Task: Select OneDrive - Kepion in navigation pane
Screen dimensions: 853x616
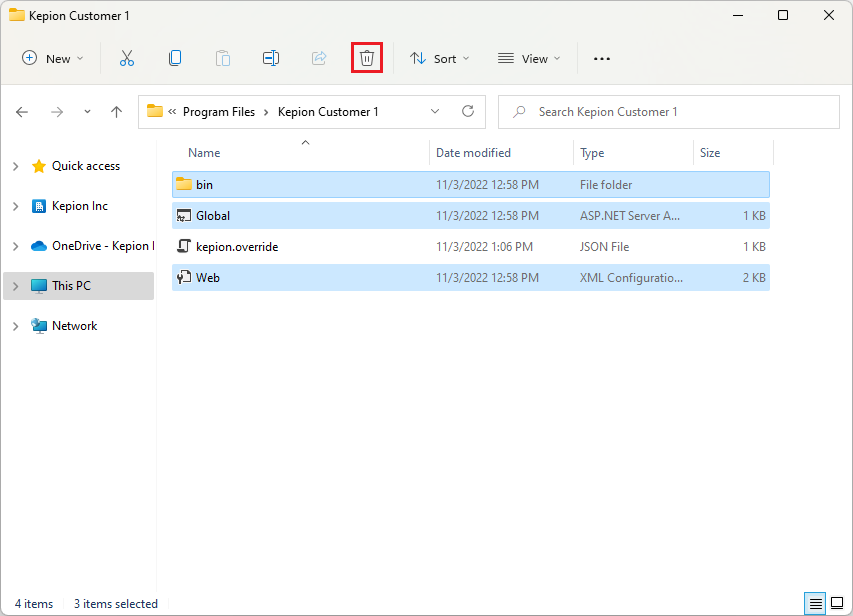Action: [103, 246]
